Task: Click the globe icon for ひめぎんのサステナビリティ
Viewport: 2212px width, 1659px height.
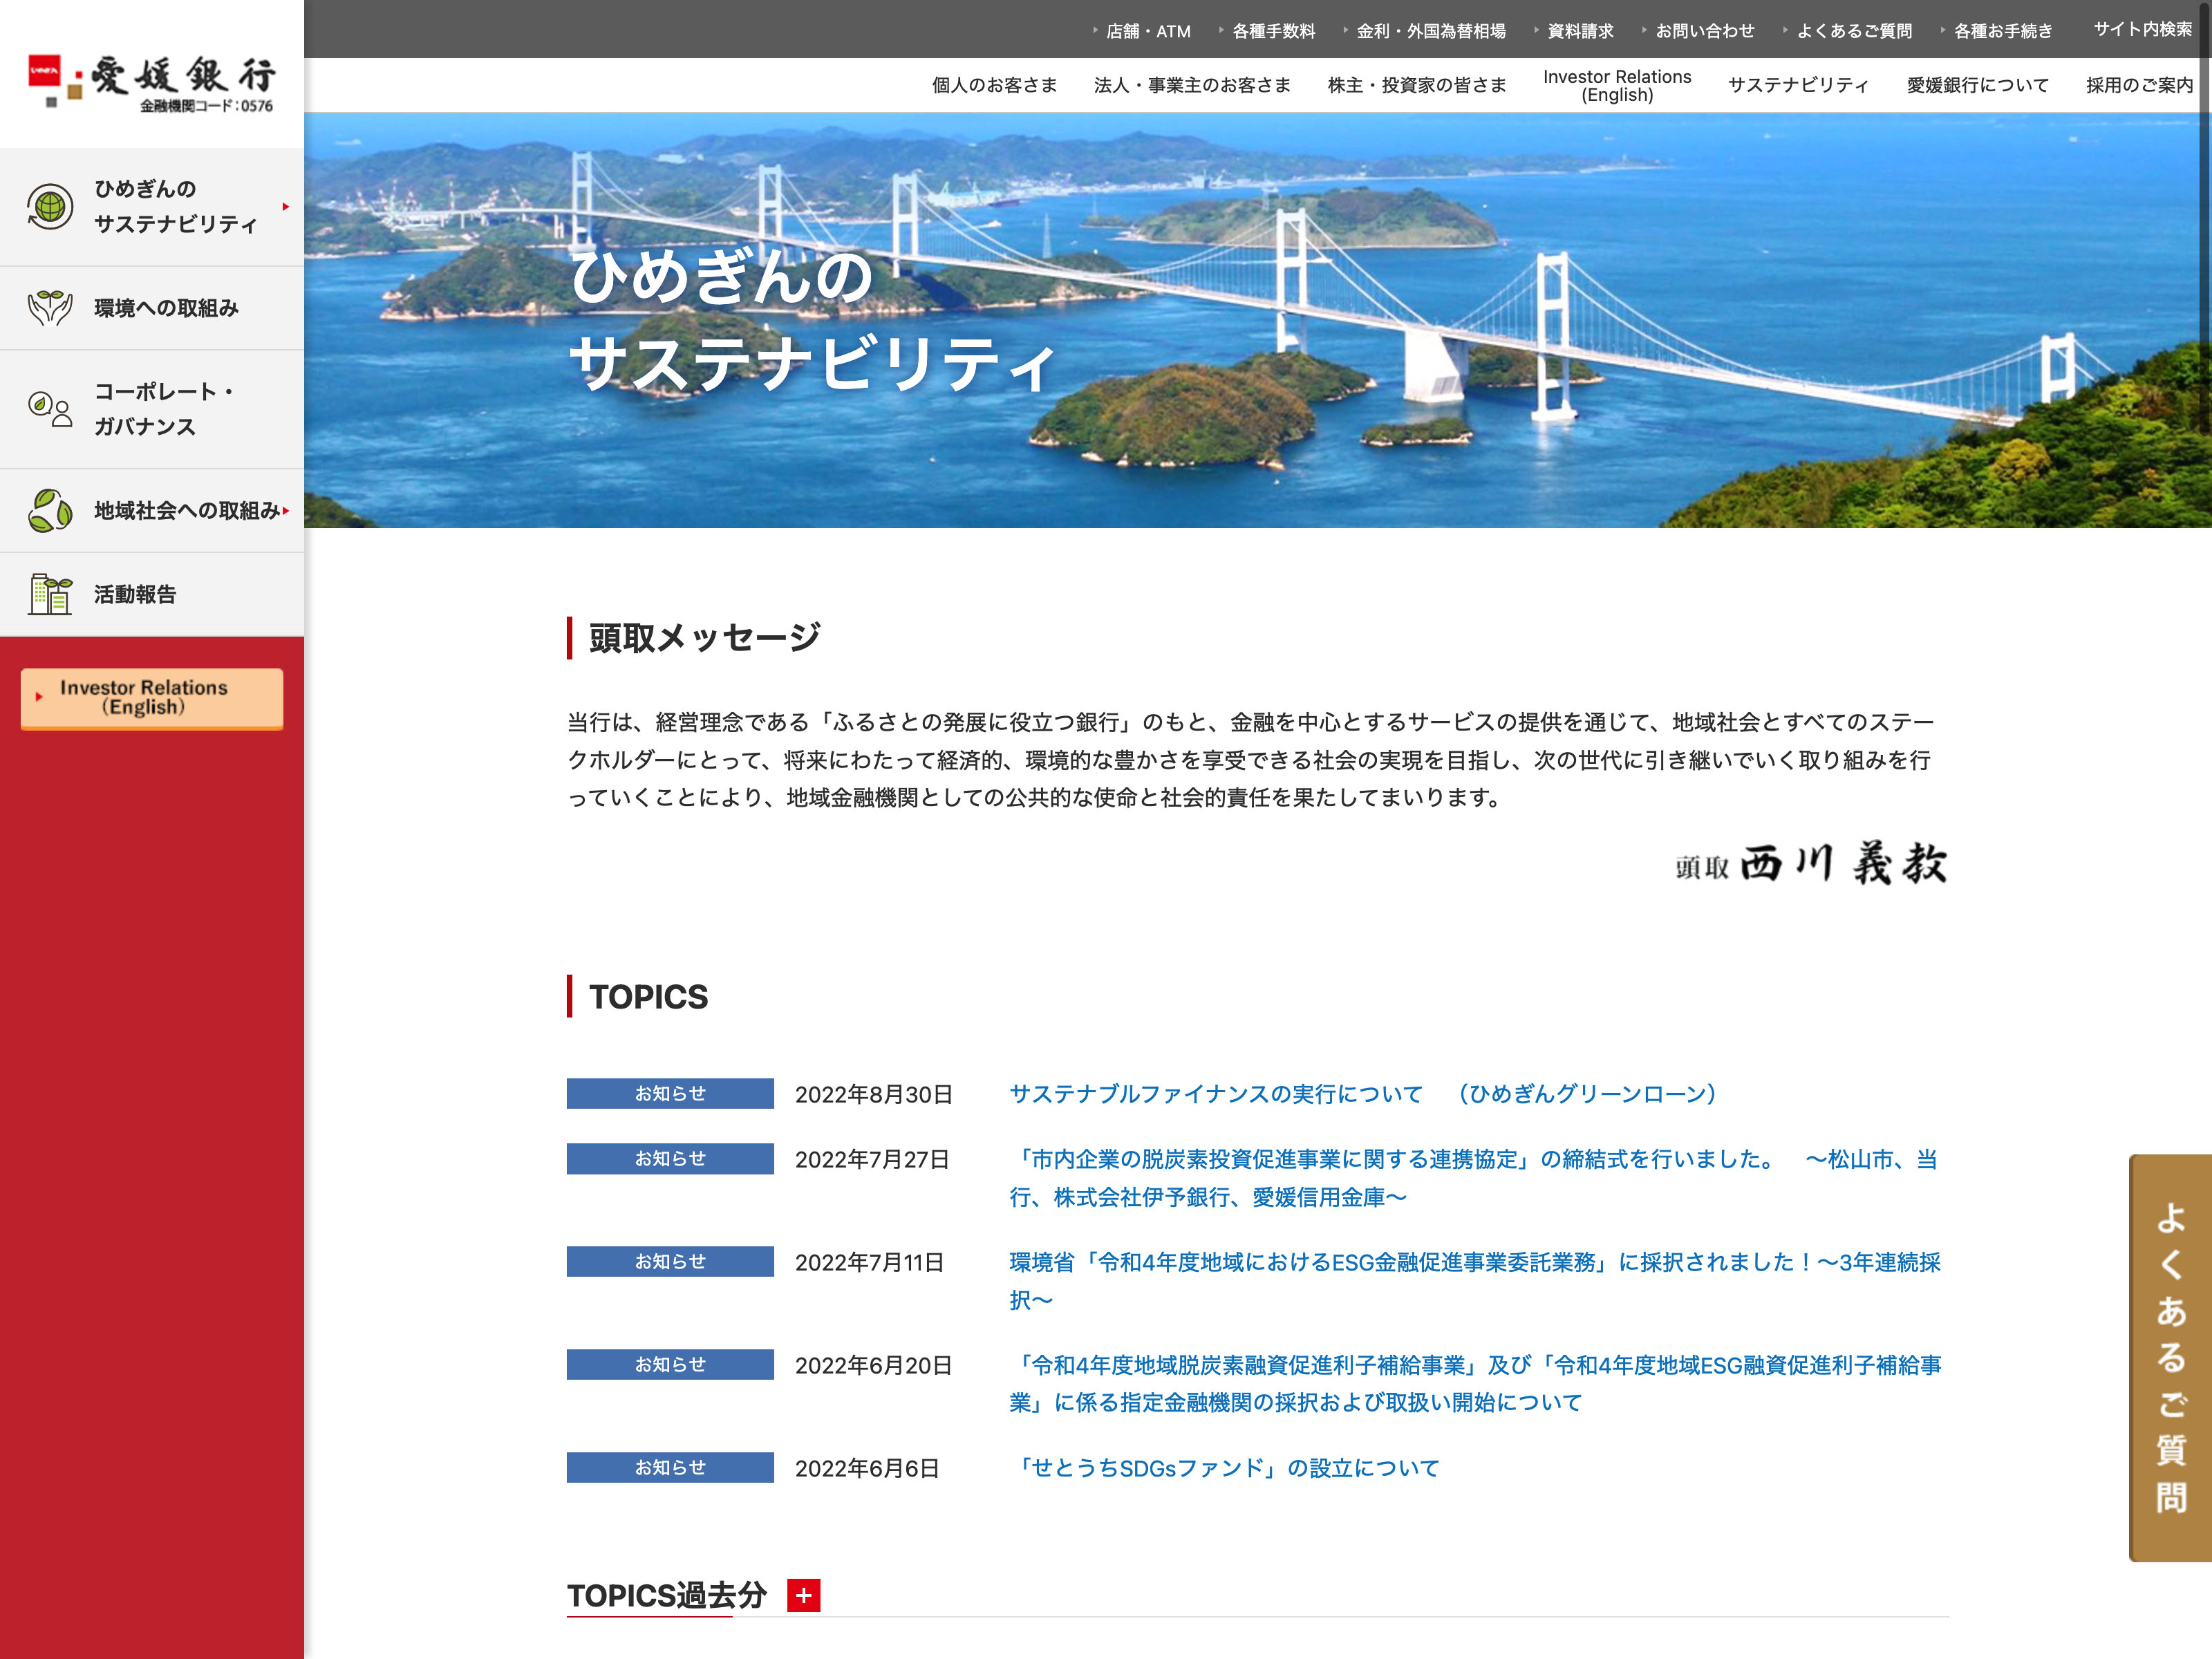Action: (x=50, y=207)
